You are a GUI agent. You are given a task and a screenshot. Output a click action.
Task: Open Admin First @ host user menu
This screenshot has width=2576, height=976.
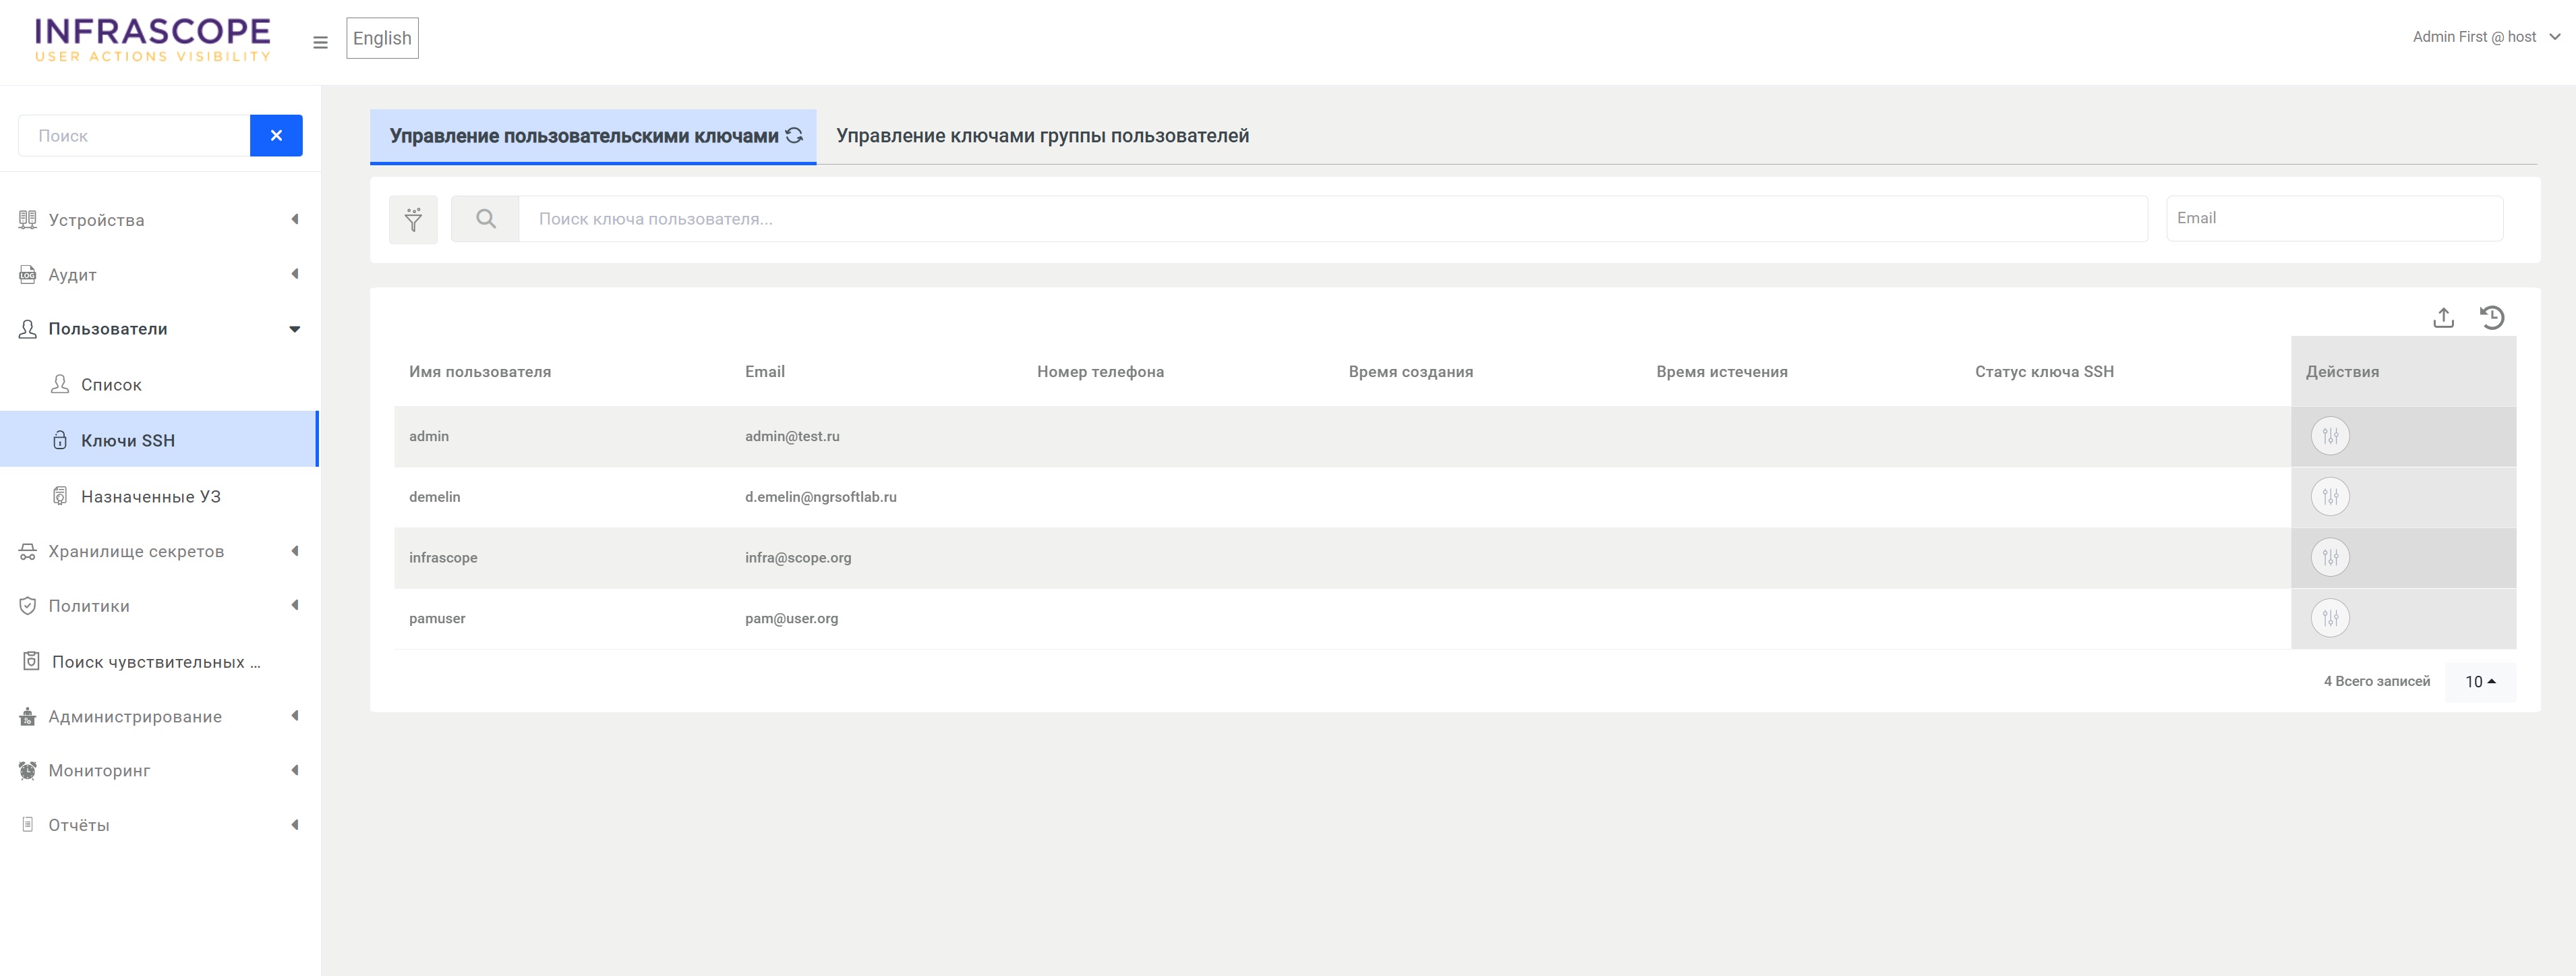[2485, 37]
